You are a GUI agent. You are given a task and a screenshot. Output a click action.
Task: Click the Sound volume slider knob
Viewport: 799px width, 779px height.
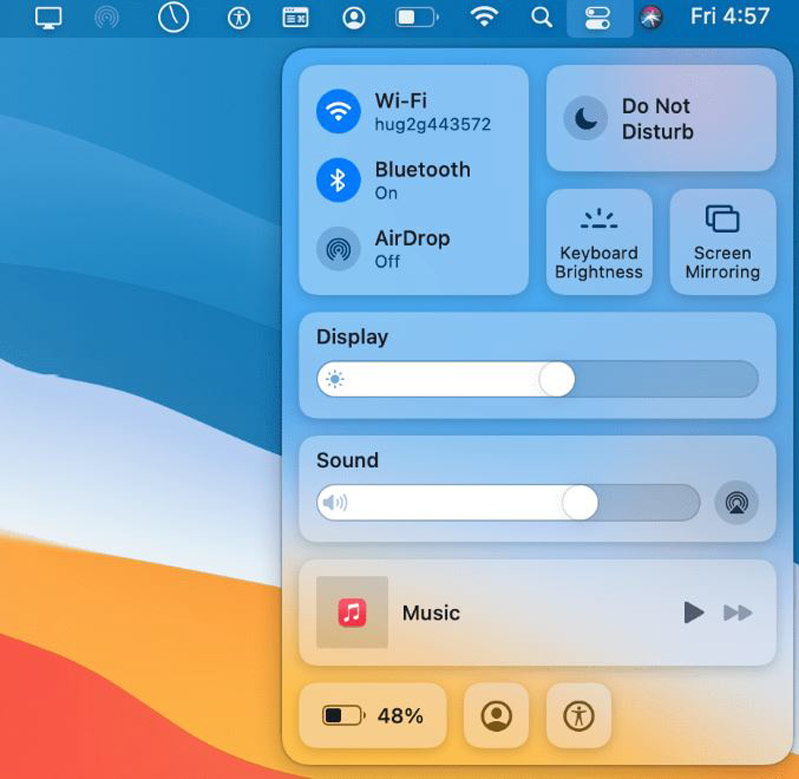pos(580,502)
